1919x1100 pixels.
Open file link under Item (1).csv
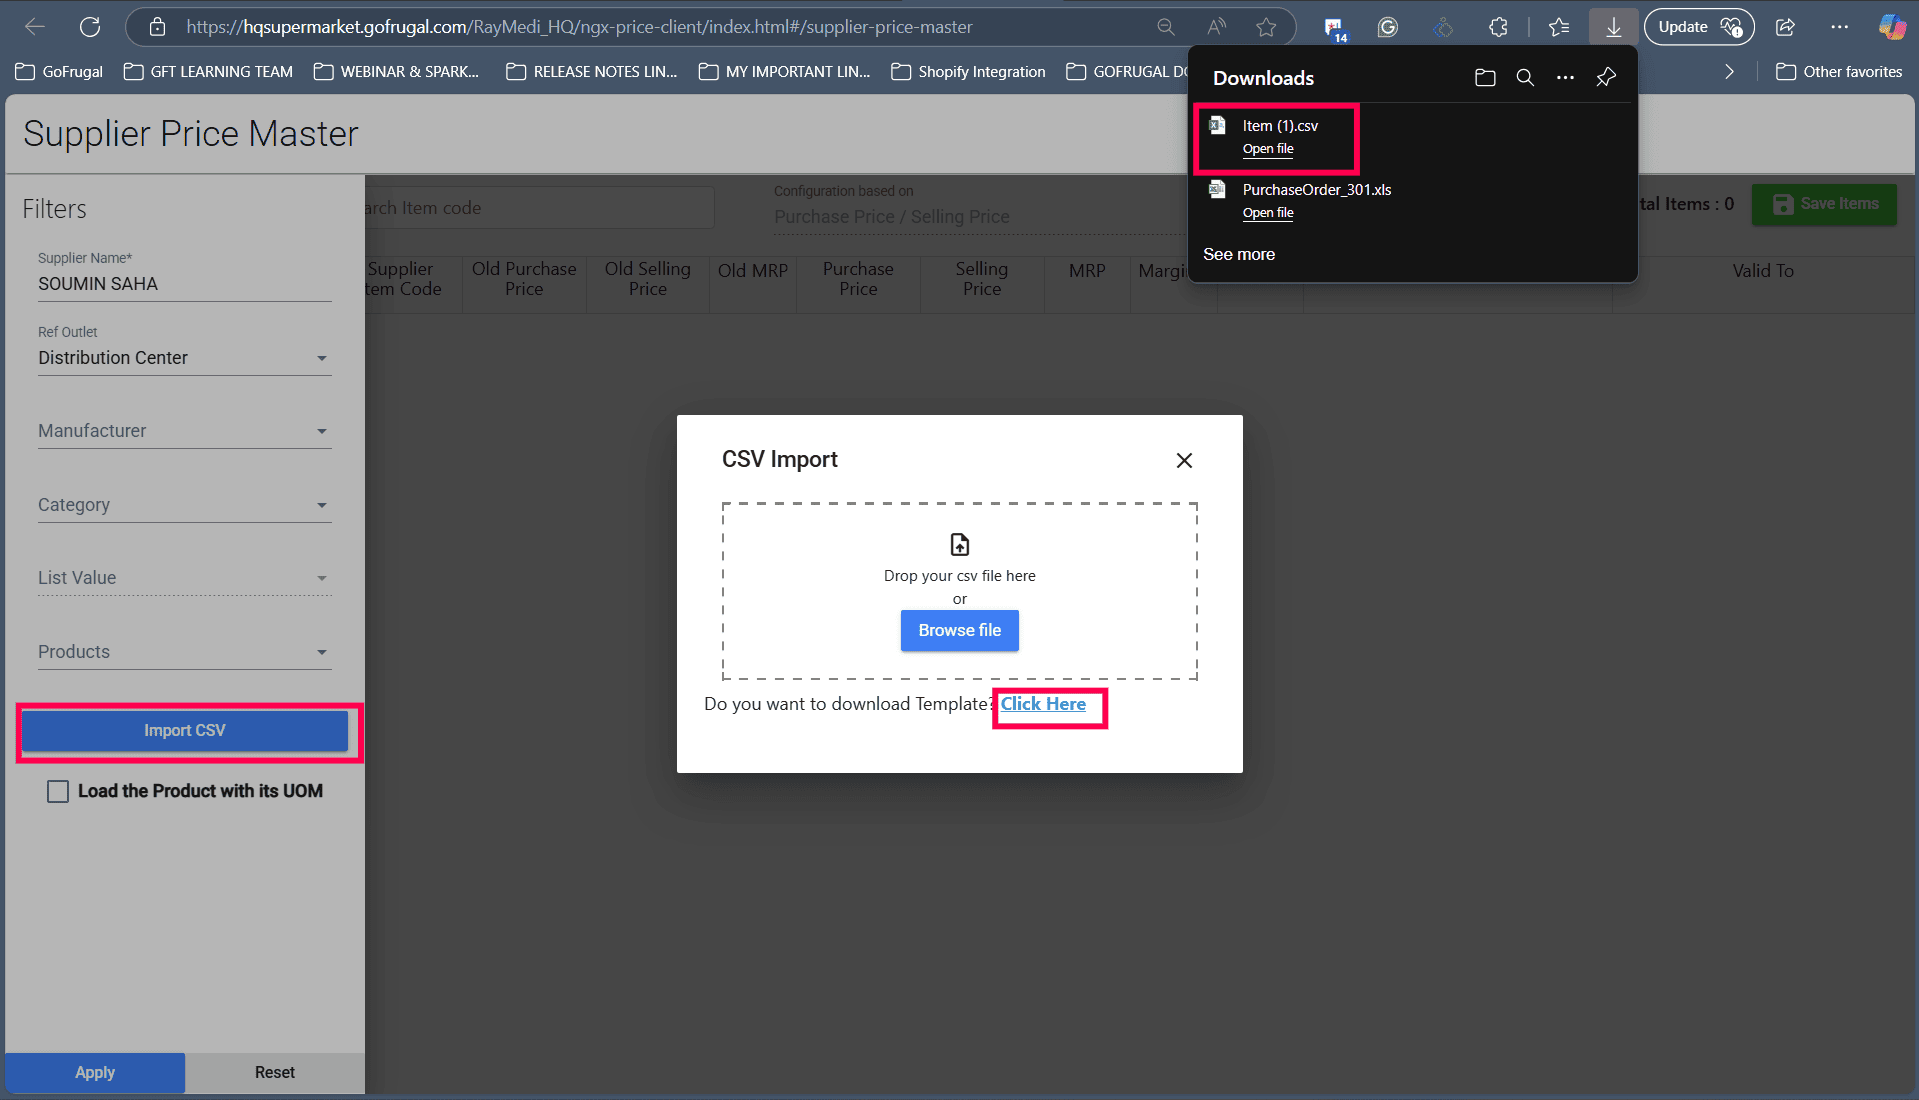(1268, 149)
